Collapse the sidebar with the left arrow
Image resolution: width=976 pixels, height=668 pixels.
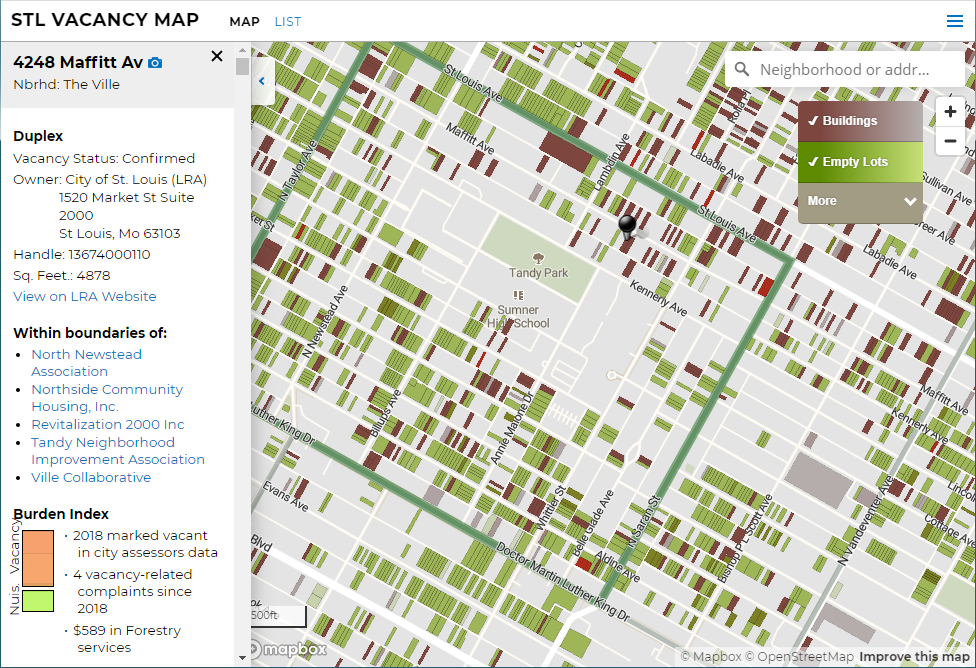click(262, 81)
